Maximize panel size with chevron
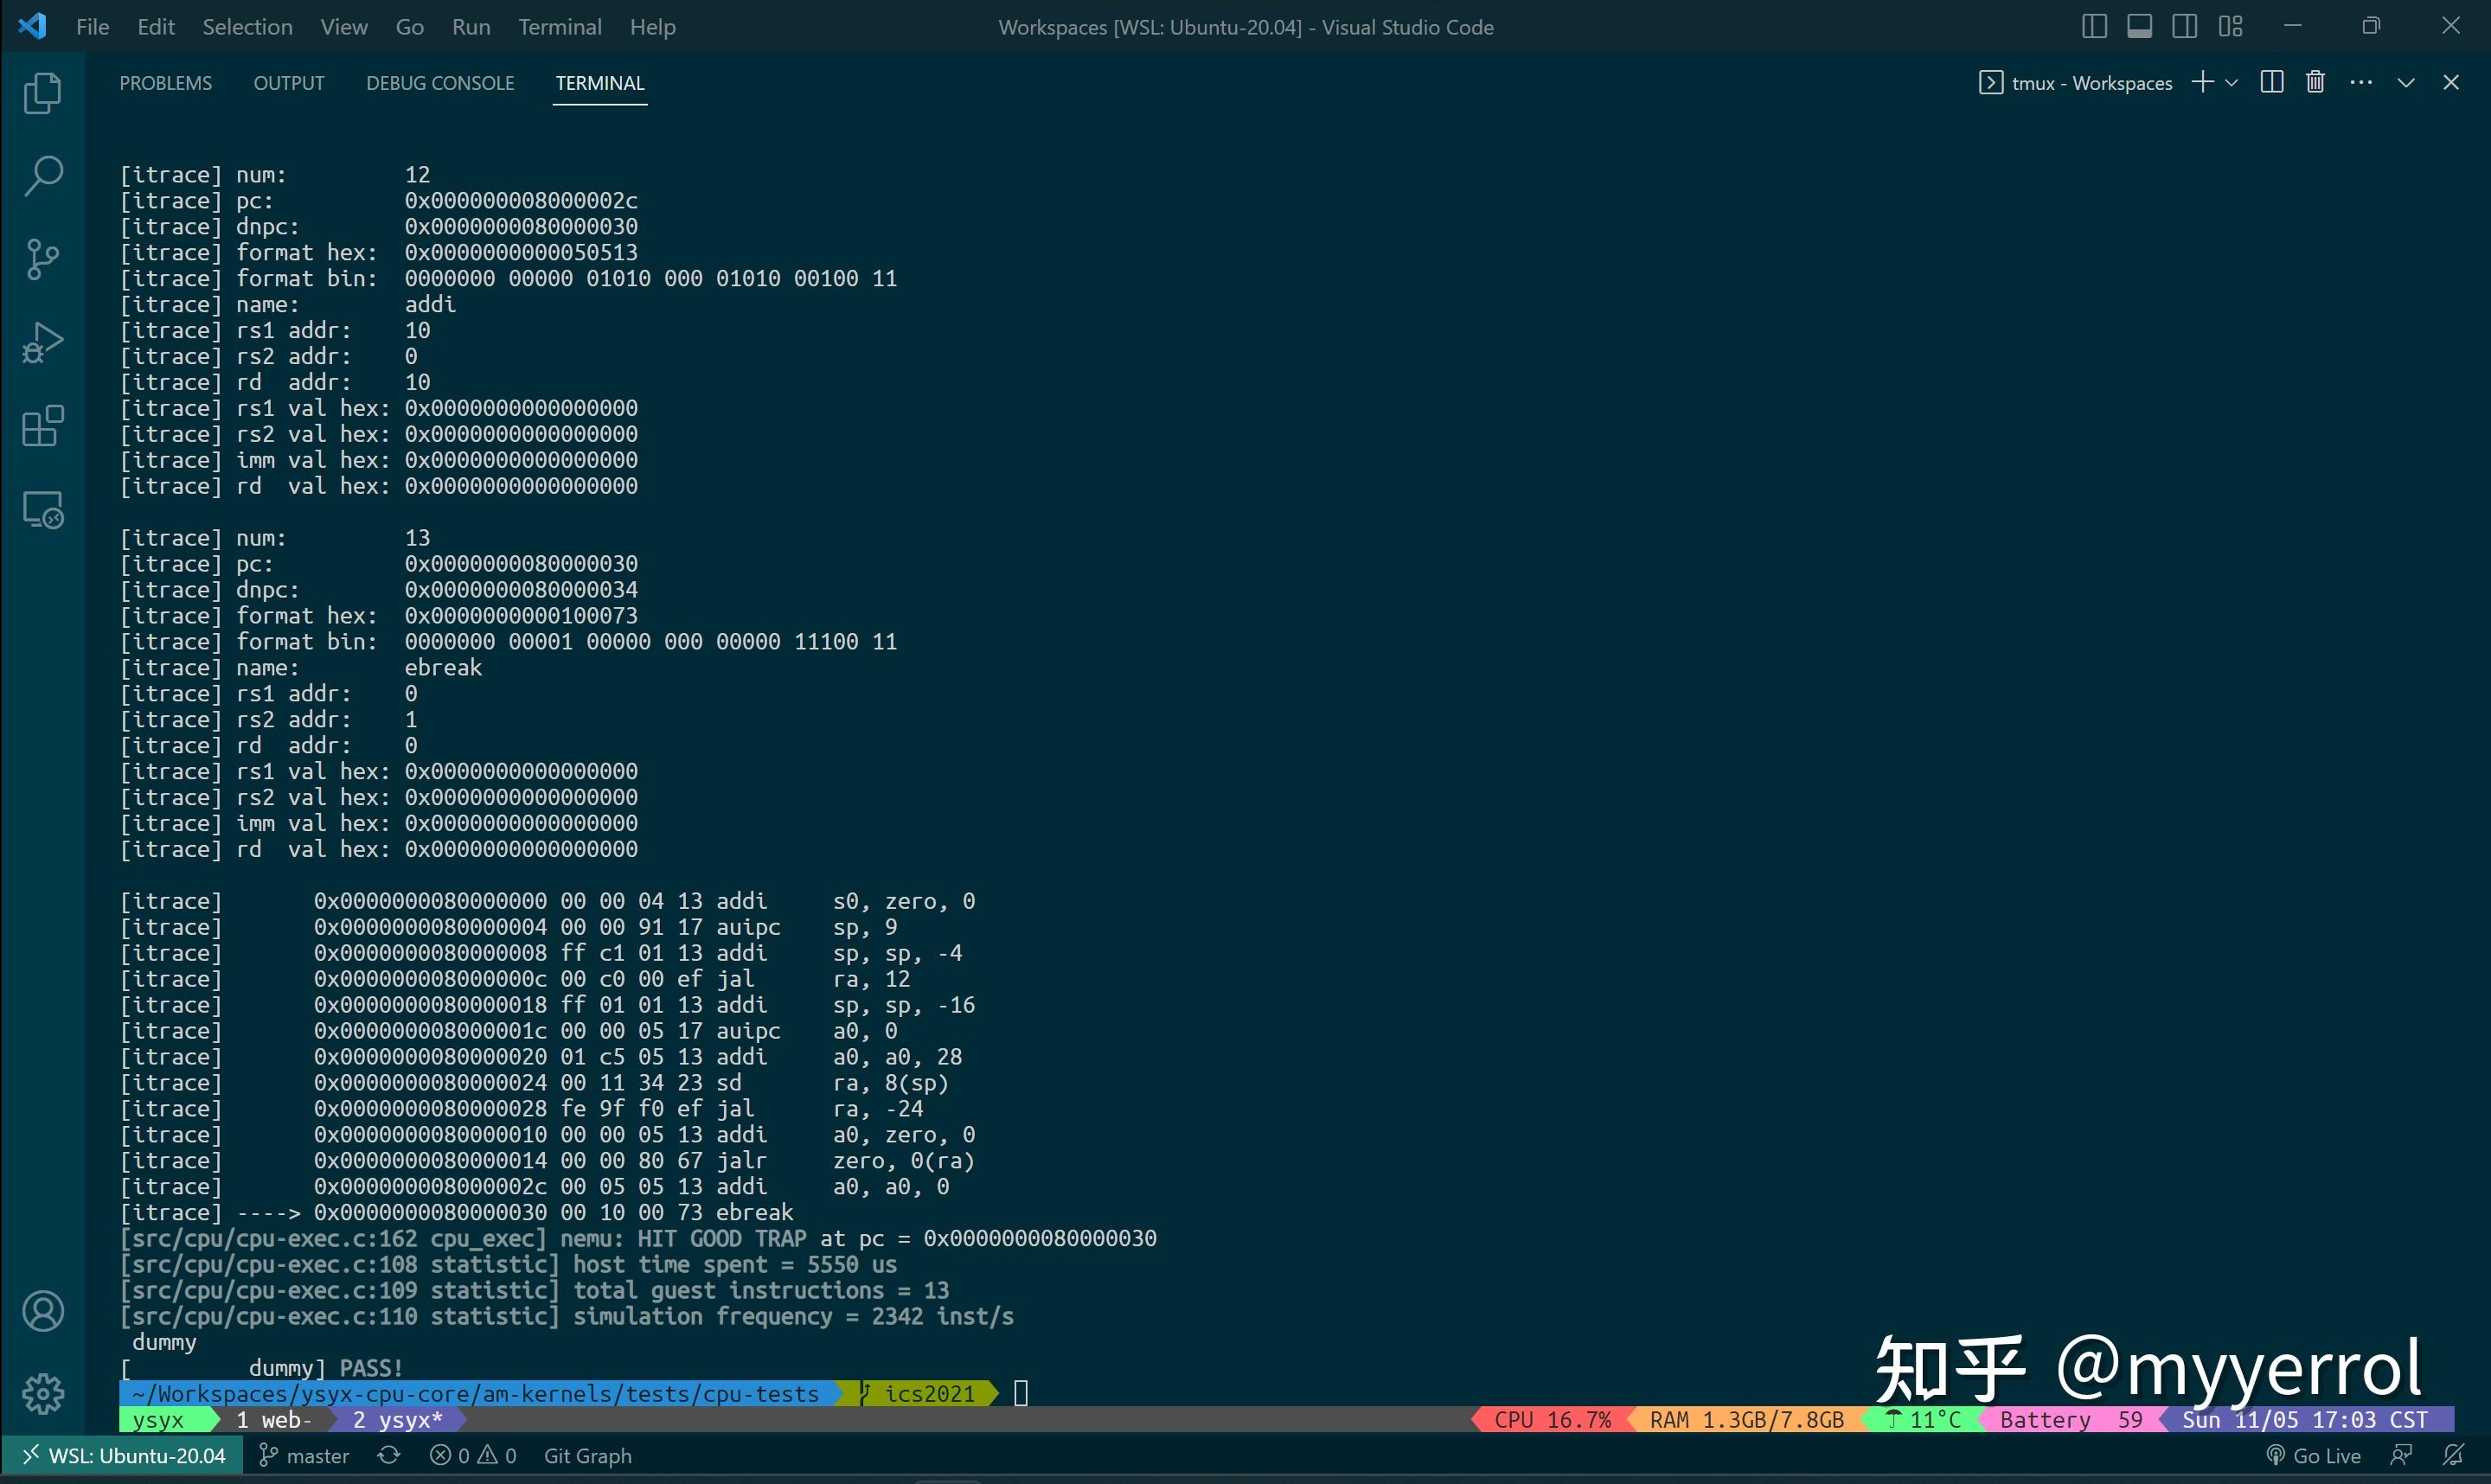Image resolution: width=2491 pixels, height=1484 pixels. 2406,83
